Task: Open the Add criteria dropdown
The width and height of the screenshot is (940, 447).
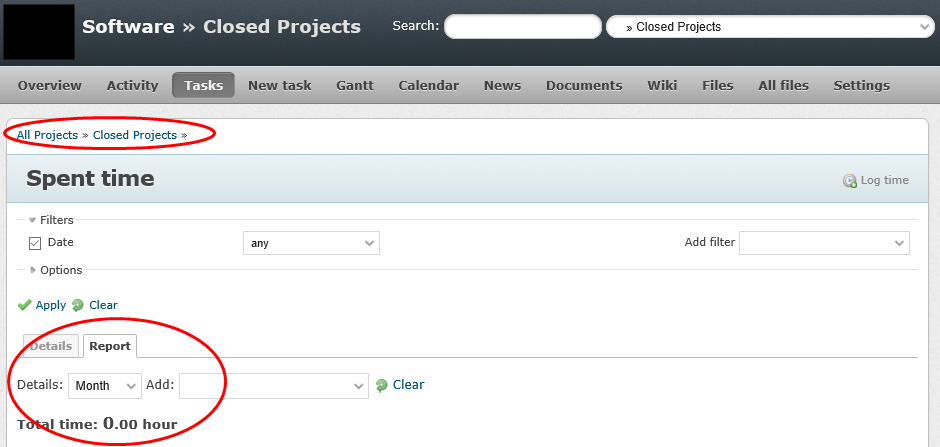Action: [274, 386]
